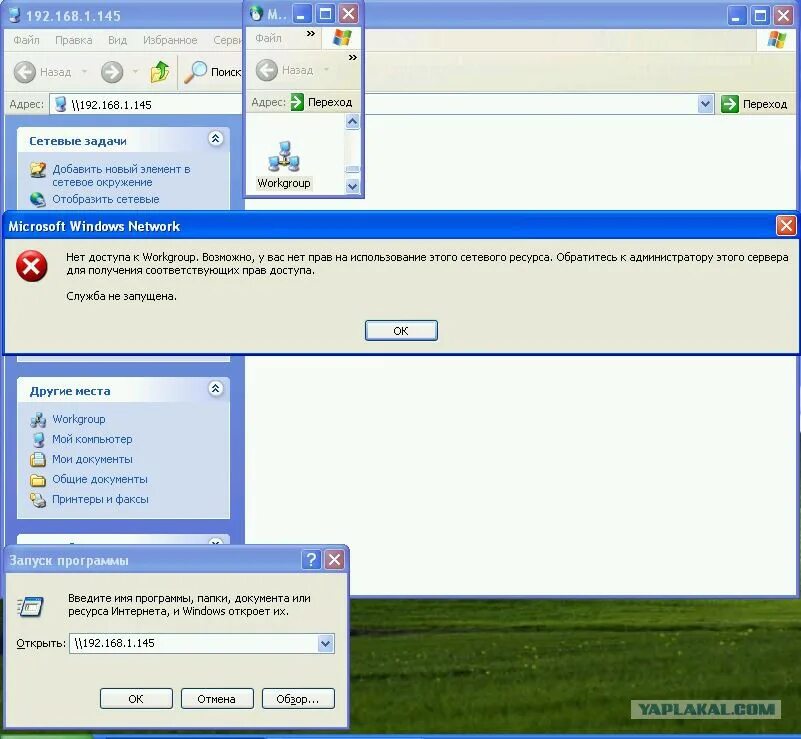Click the Run dialog help question mark
This screenshot has height=739, width=801.
tap(311, 560)
